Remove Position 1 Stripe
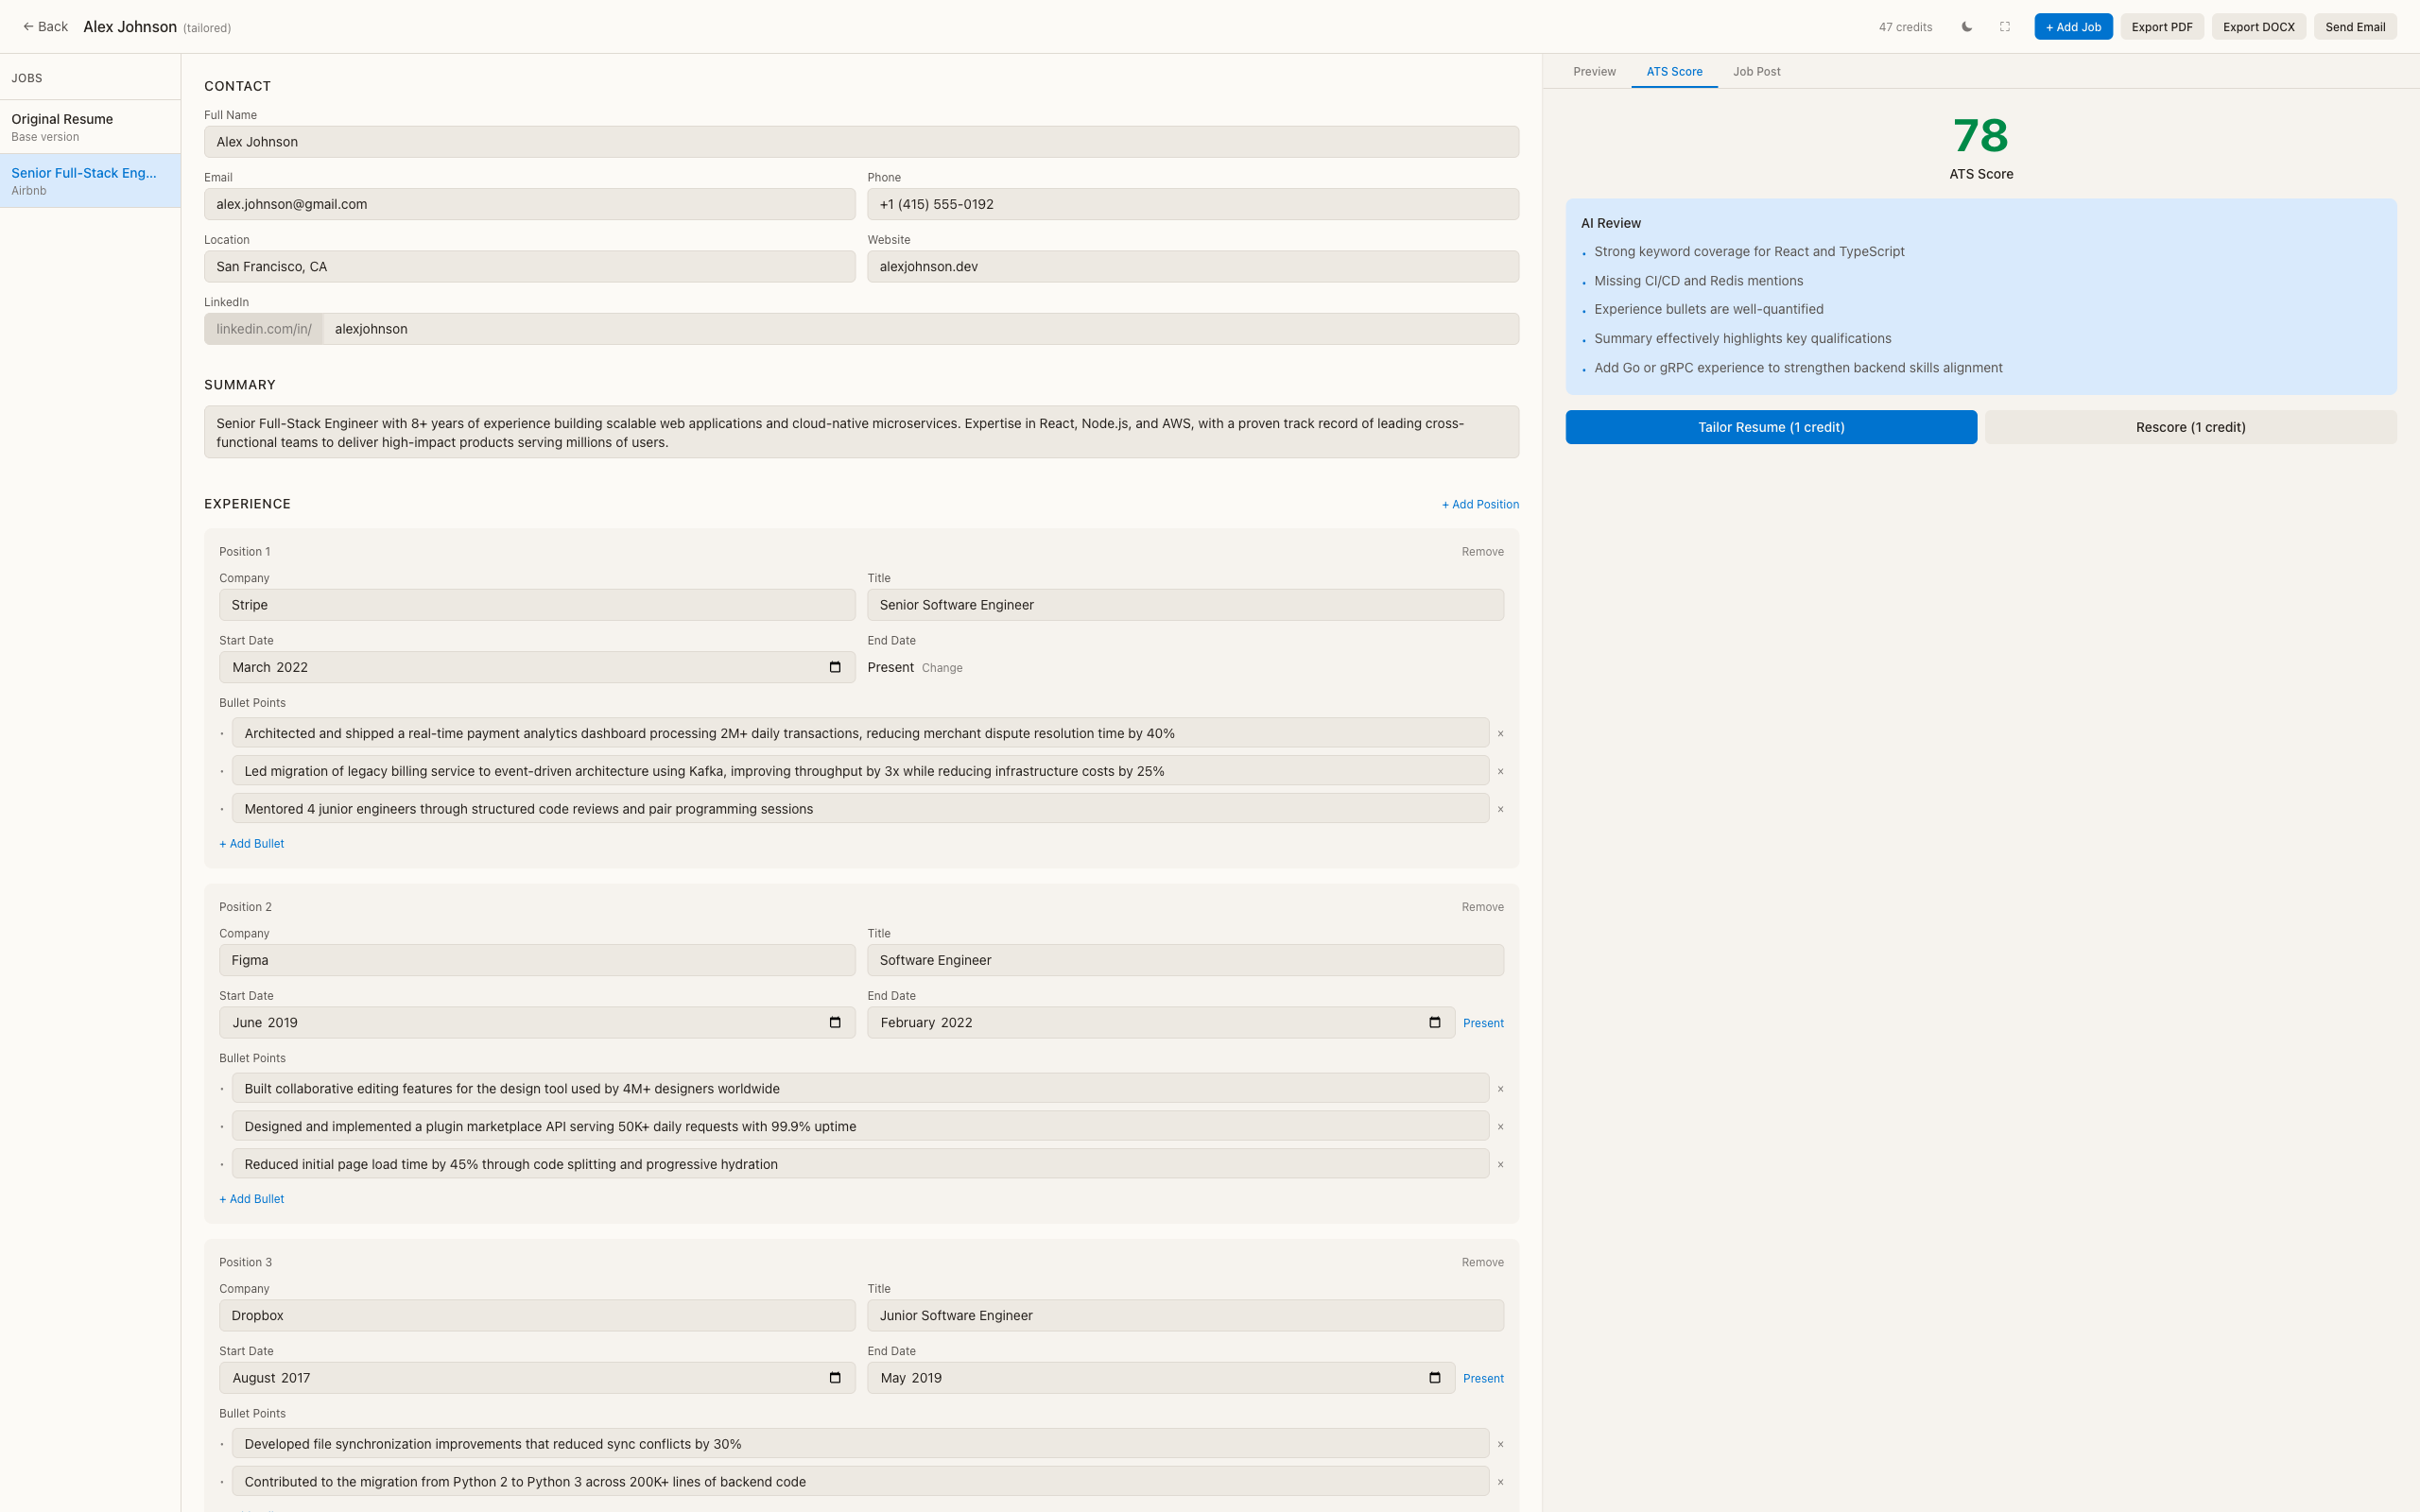The height and width of the screenshot is (1512, 2420). (1482, 552)
